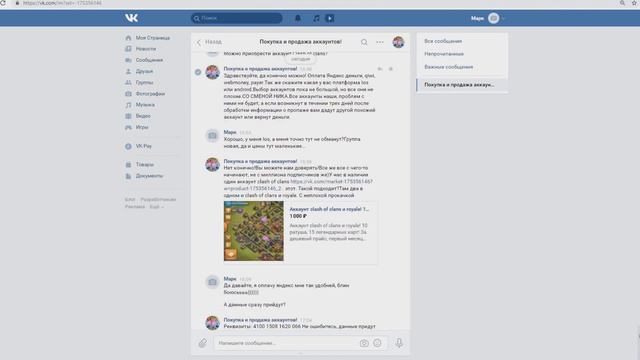Open emoji smiley picker

click(378, 343)
